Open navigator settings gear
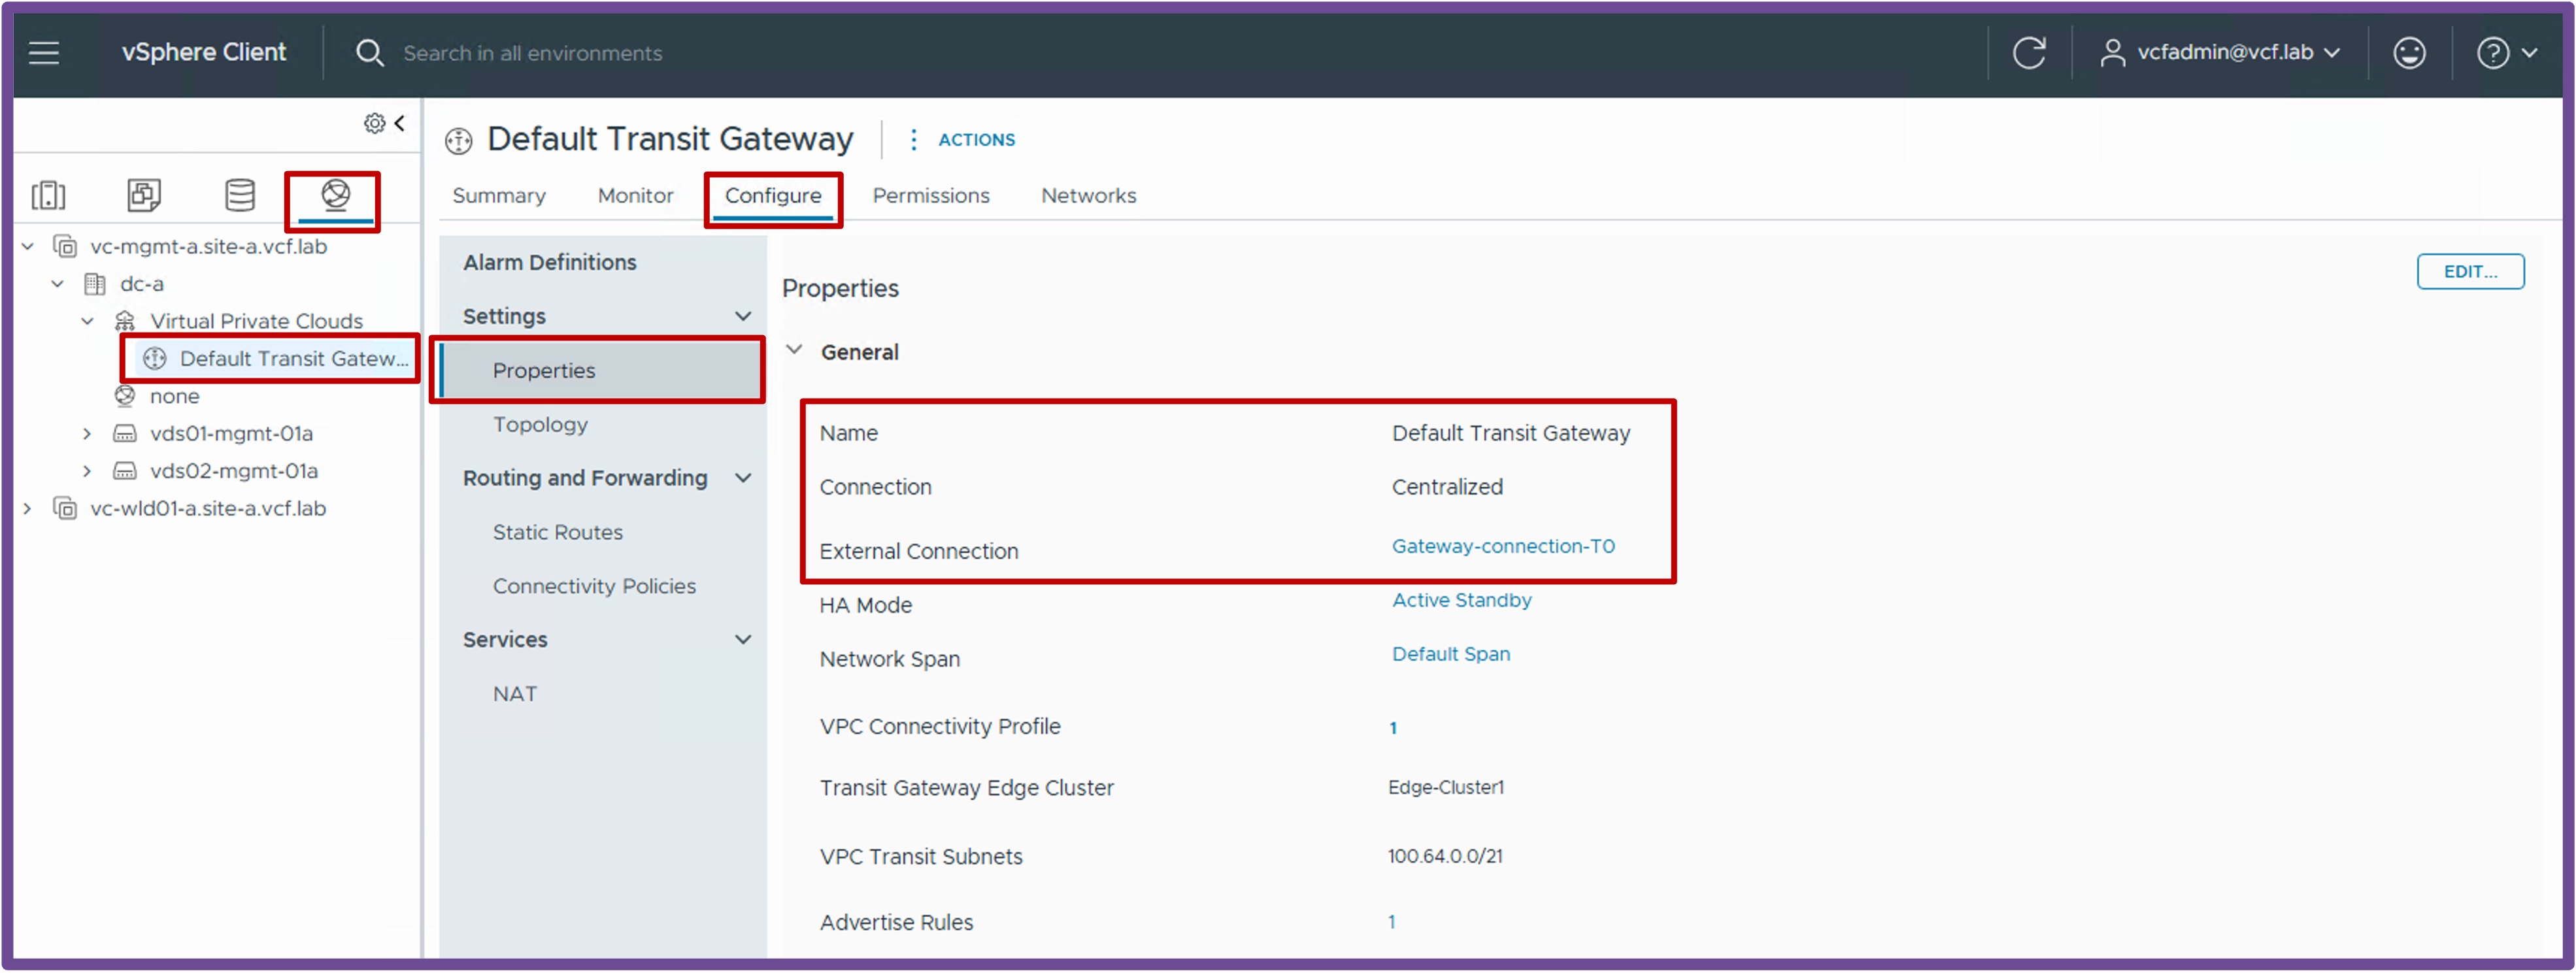 coord(374,123)
